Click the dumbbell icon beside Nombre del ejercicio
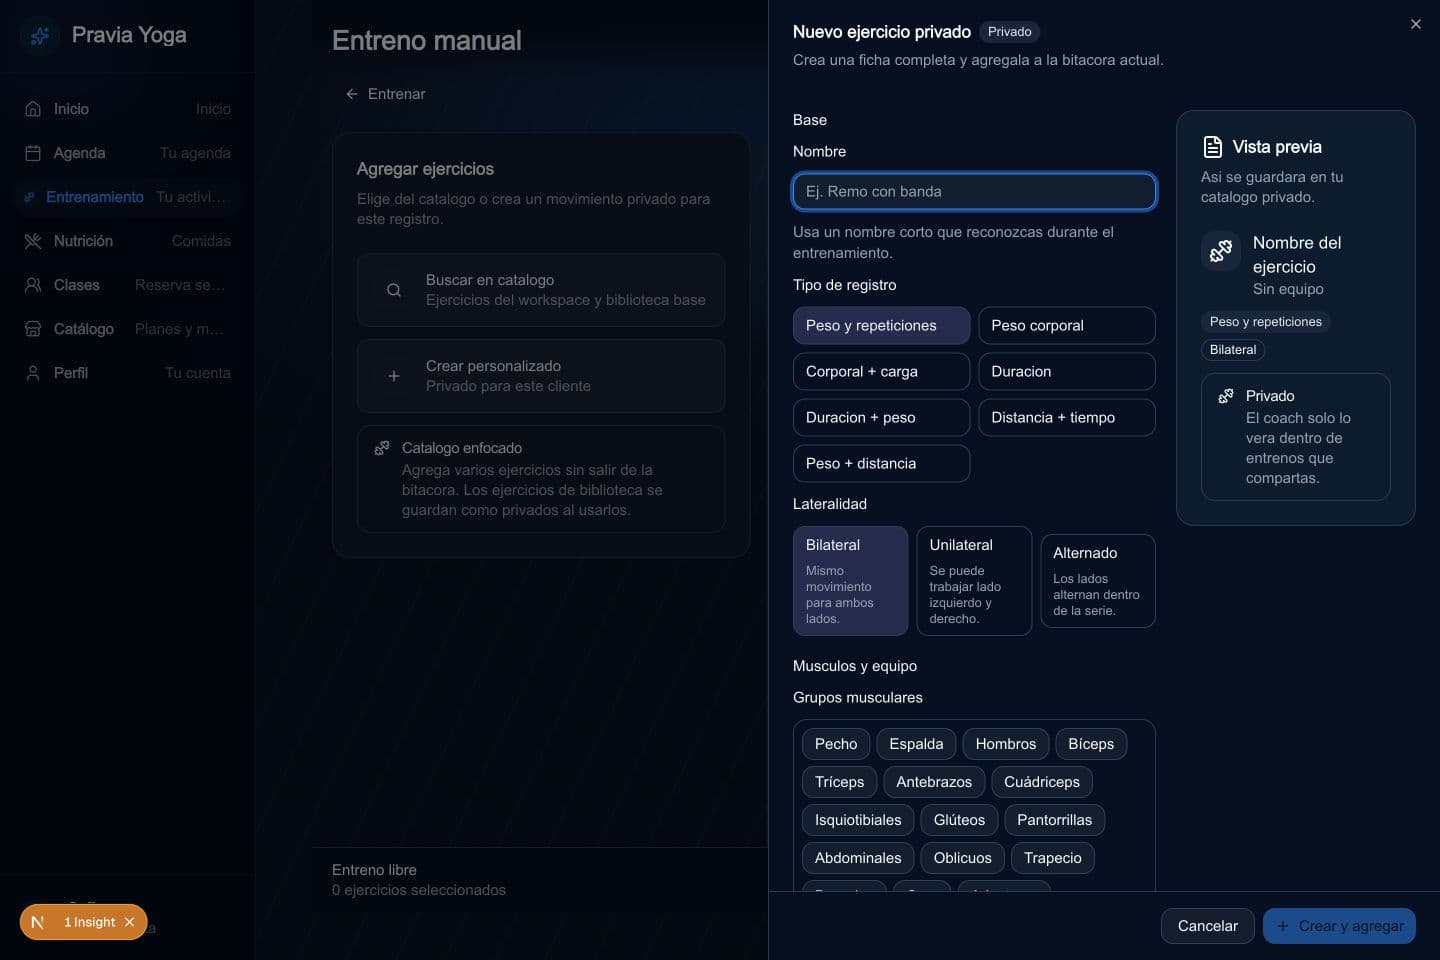Image resolution: width=1440 pixels, height=960 pixels. click(x=1221, y=251)
